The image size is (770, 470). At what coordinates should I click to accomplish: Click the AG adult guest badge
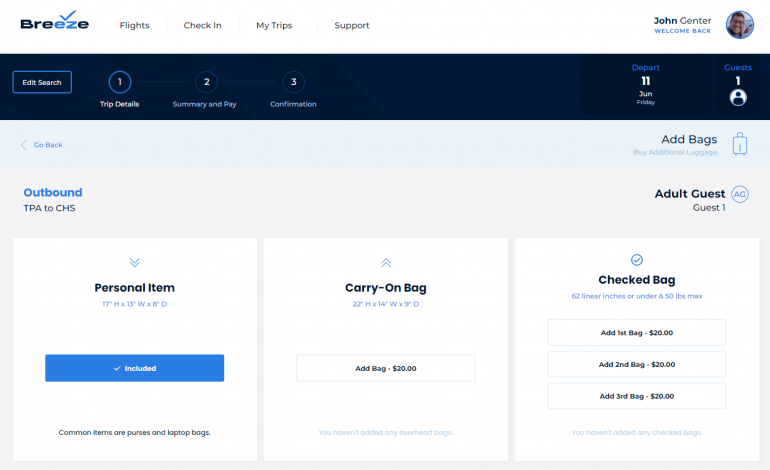tap(740, 194)
